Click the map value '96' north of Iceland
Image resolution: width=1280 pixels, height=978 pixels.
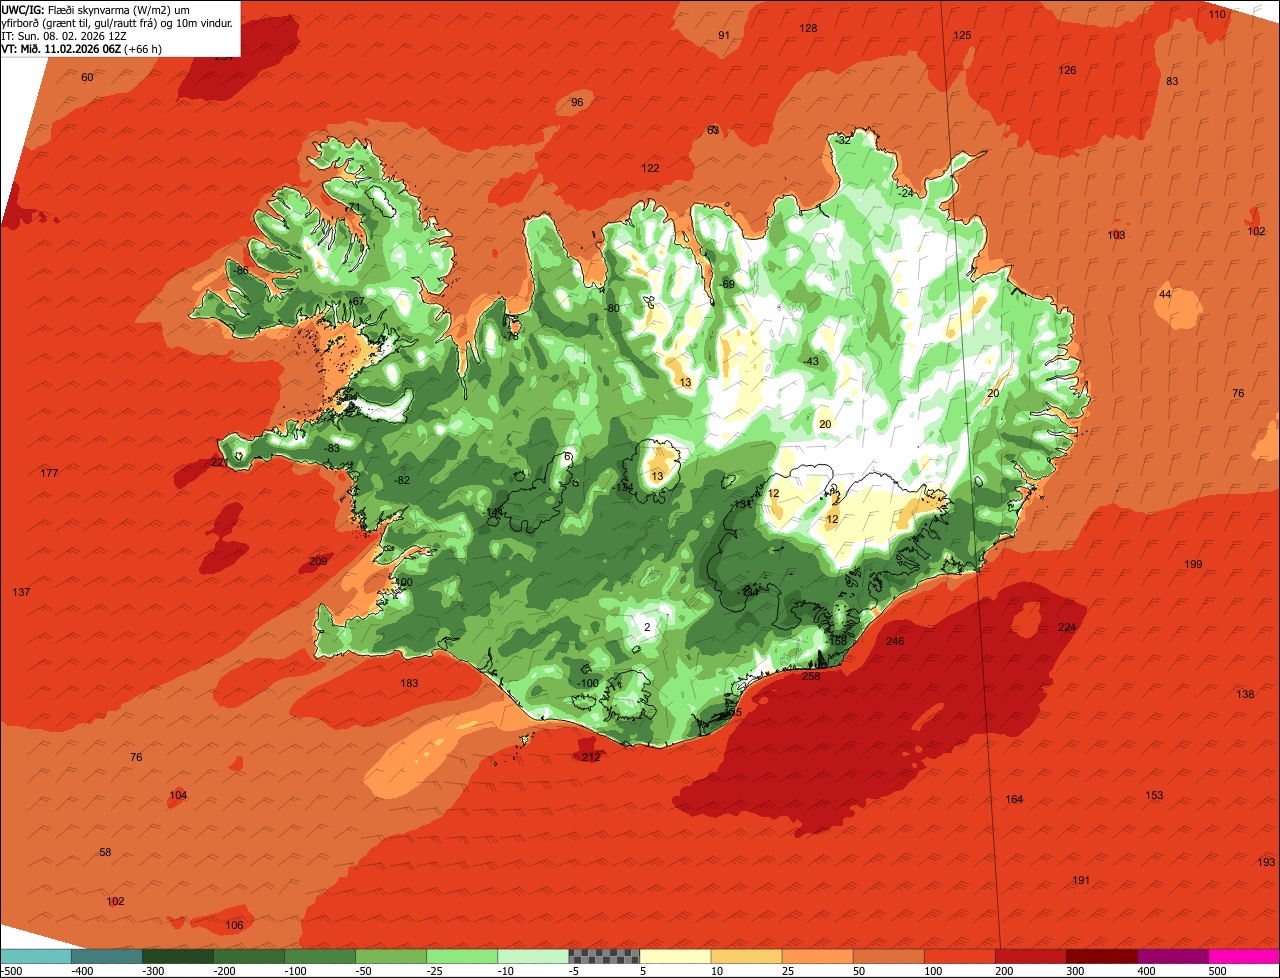577,103
